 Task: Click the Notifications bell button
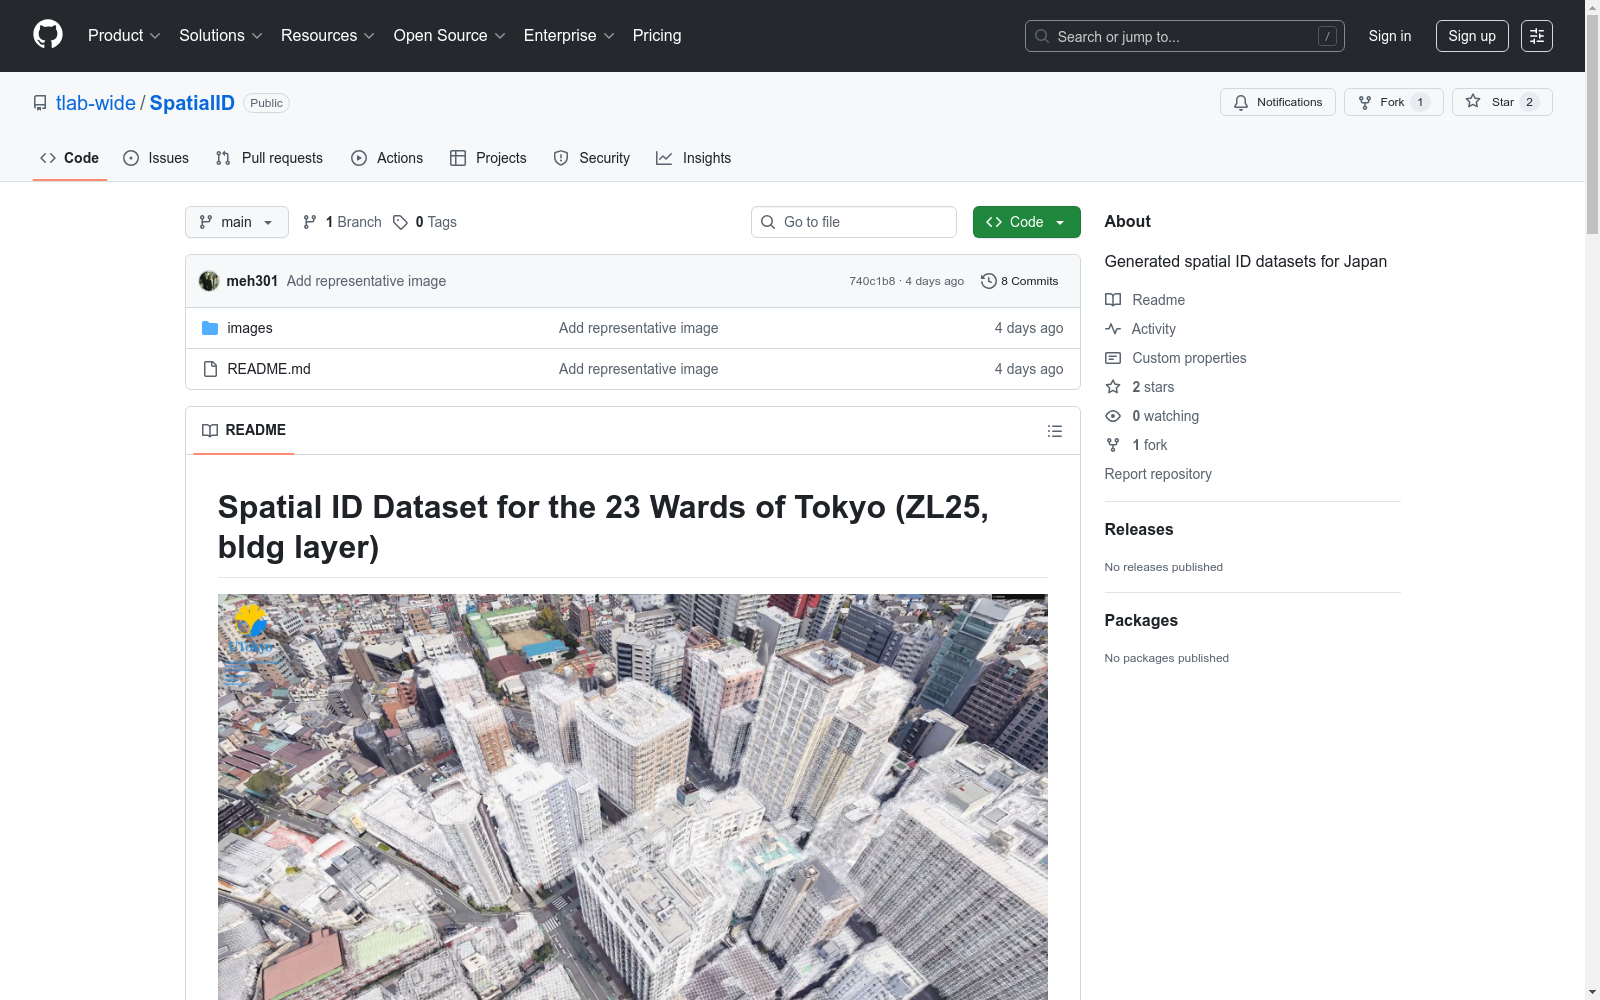tap(1277, 102)
